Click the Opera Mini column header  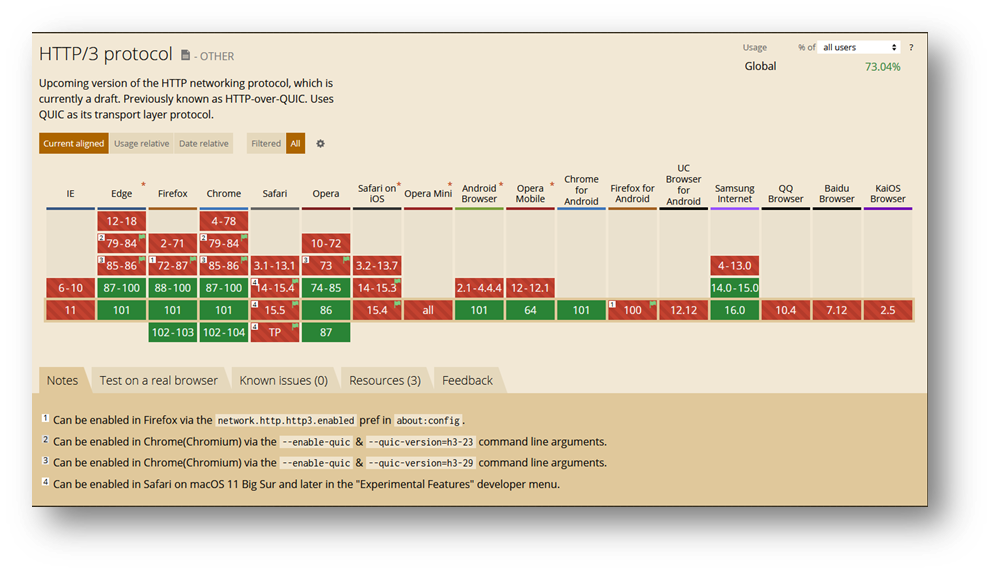coord(427,194)
